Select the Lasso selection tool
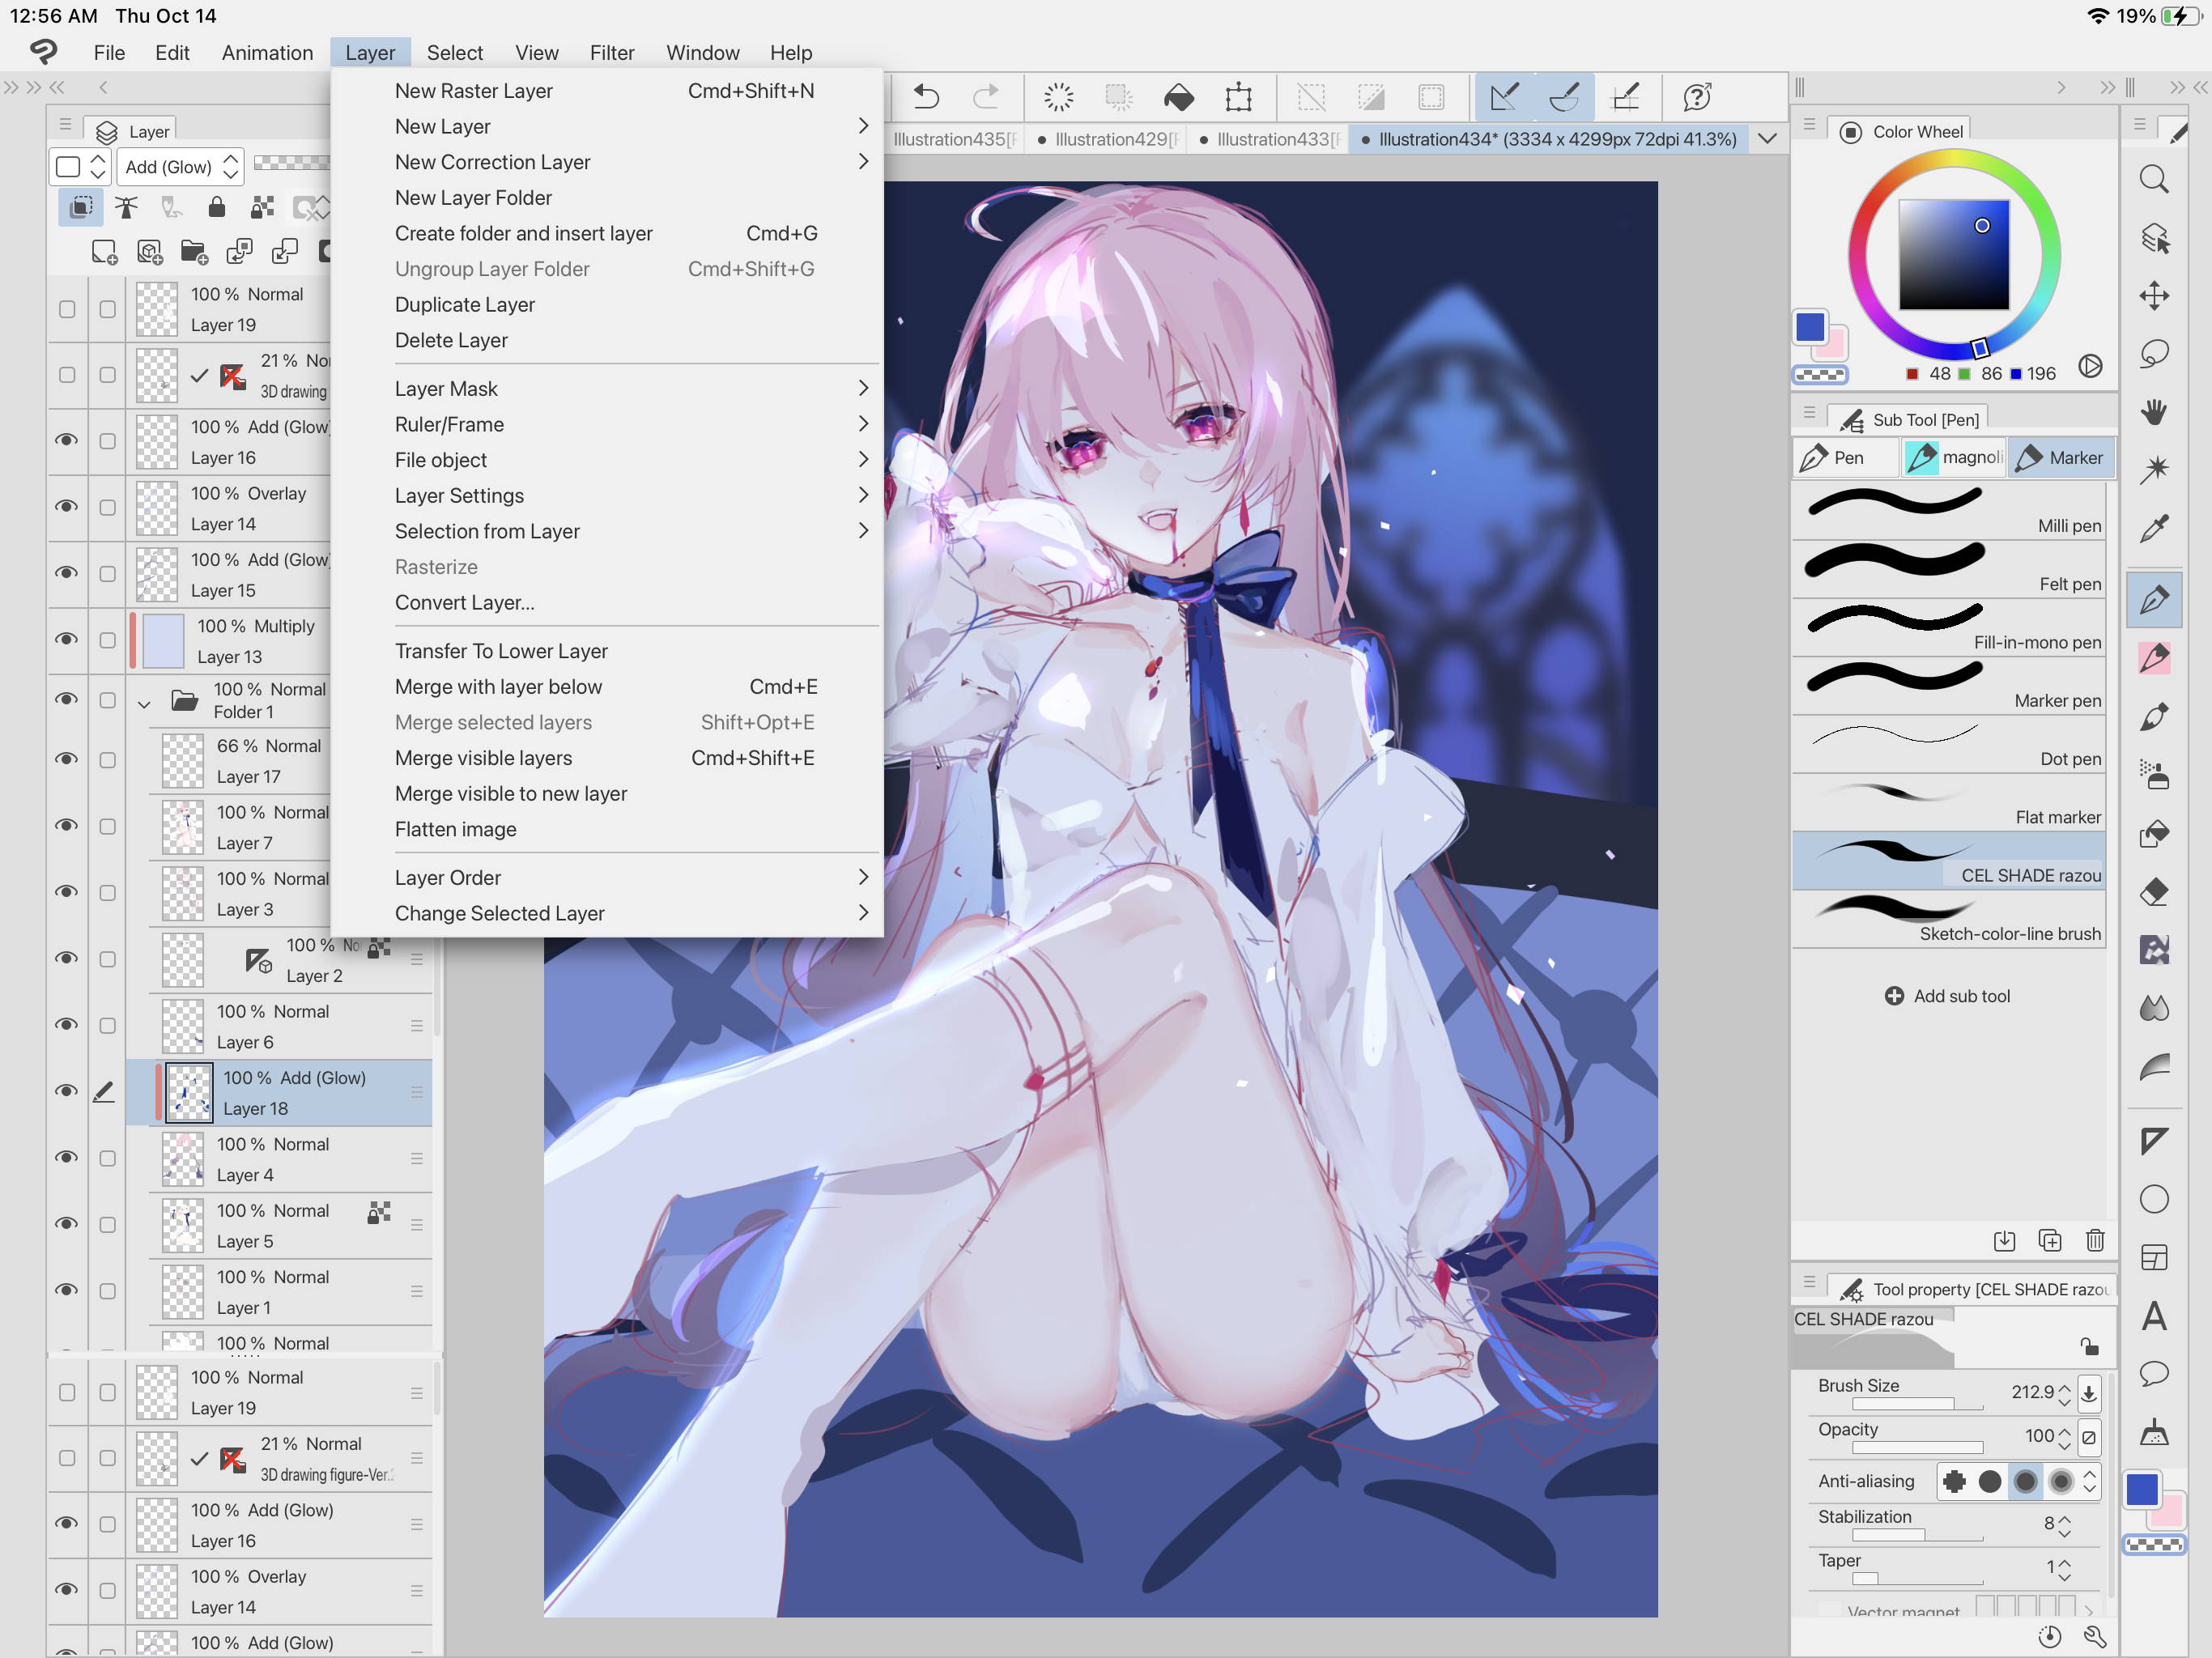This screenshot has height=1658, width=2212. (2153, 353)
